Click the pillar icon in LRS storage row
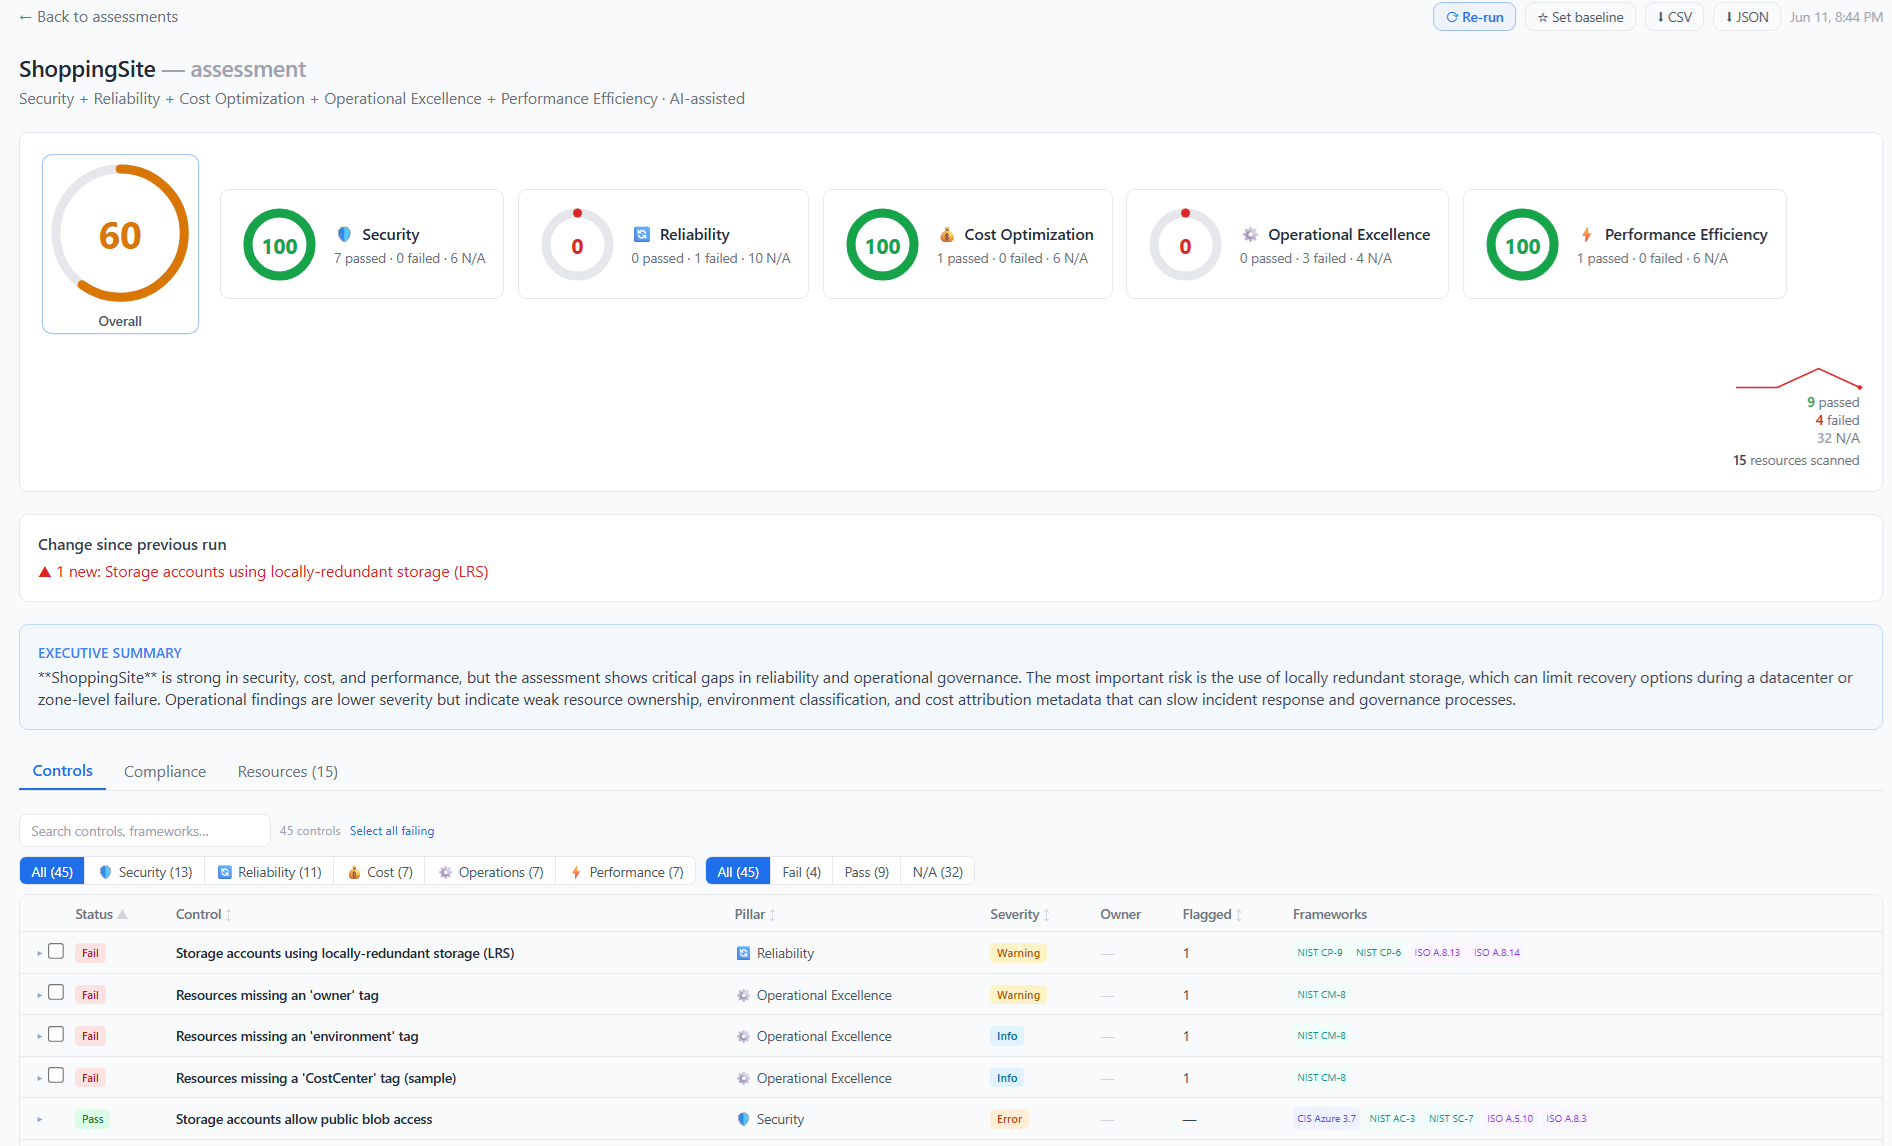The image size is (1892, 1146). coord(743,953)
